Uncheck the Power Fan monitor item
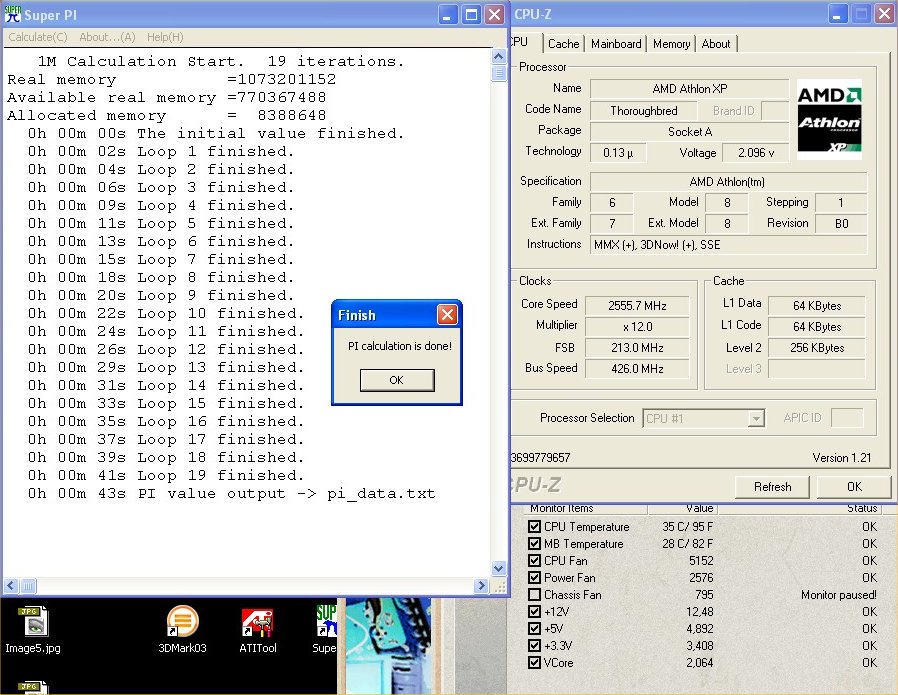 pos(534,577)
